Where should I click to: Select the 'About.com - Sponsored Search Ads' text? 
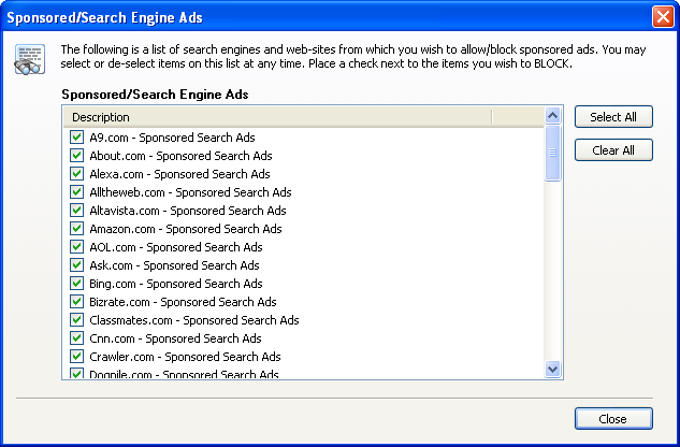(181, 156)
